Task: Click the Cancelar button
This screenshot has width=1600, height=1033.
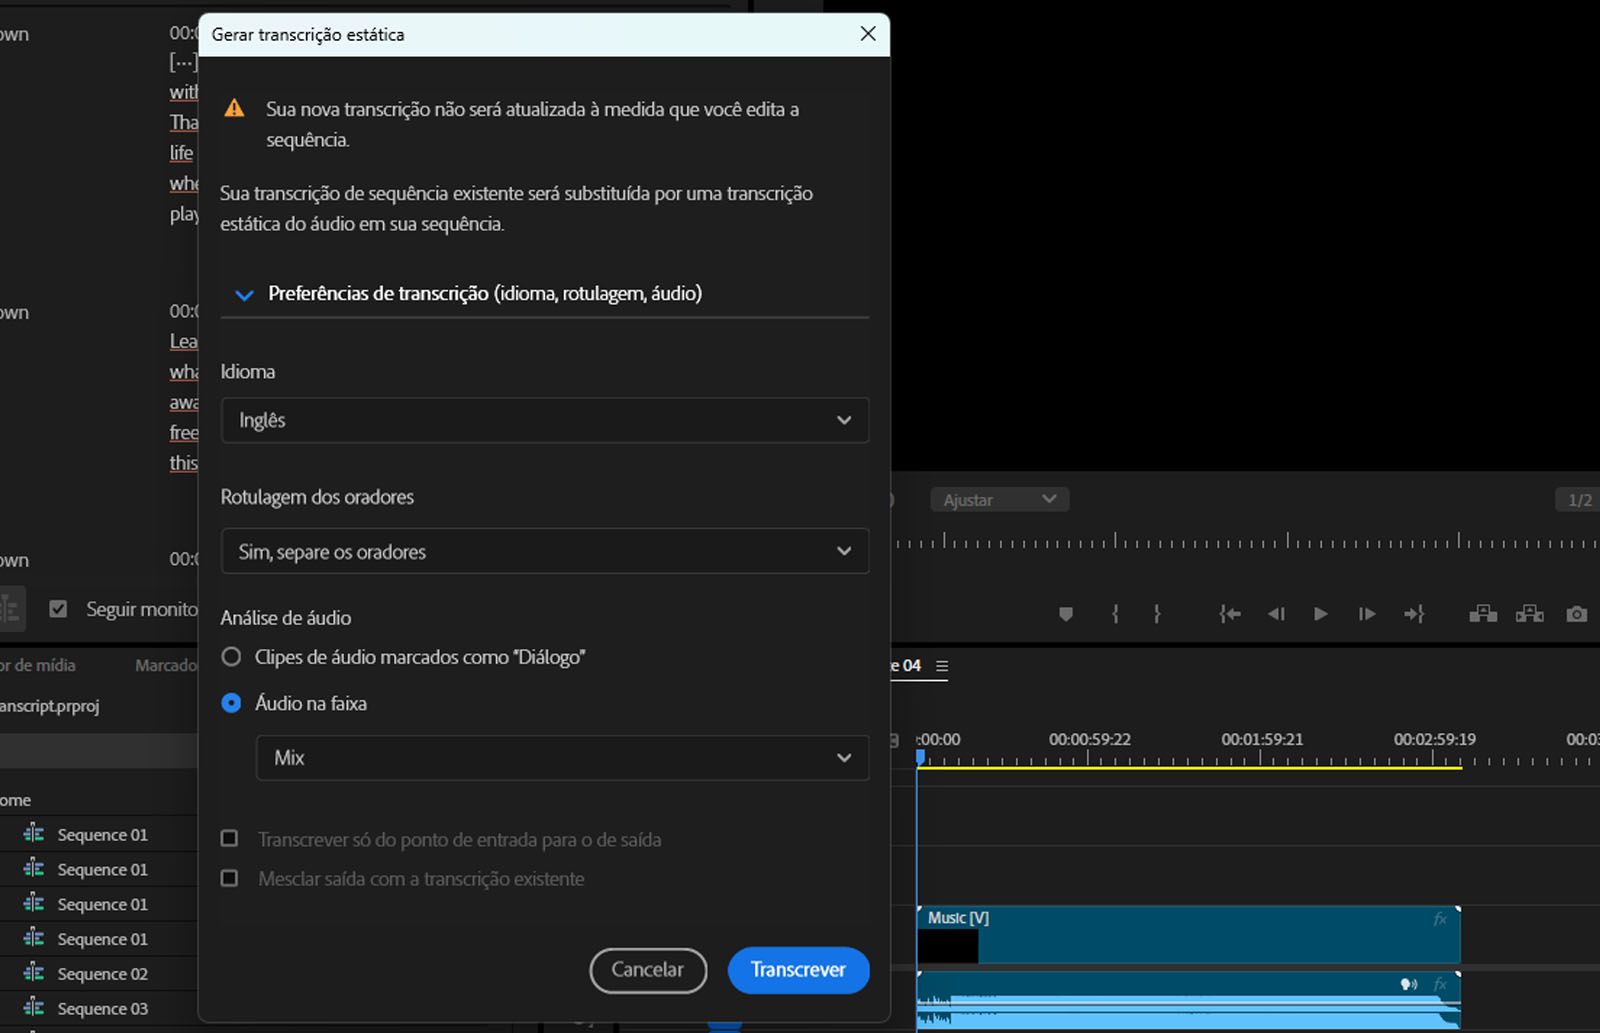Action: point(648,970)
